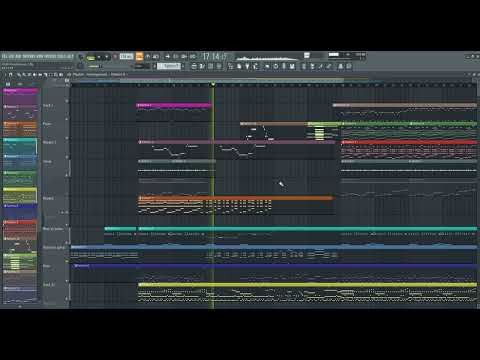The width and height of the screenshot is (480, 360).
Task: Select the magenta pattern in the picker panel
Action: click(20, 96)
